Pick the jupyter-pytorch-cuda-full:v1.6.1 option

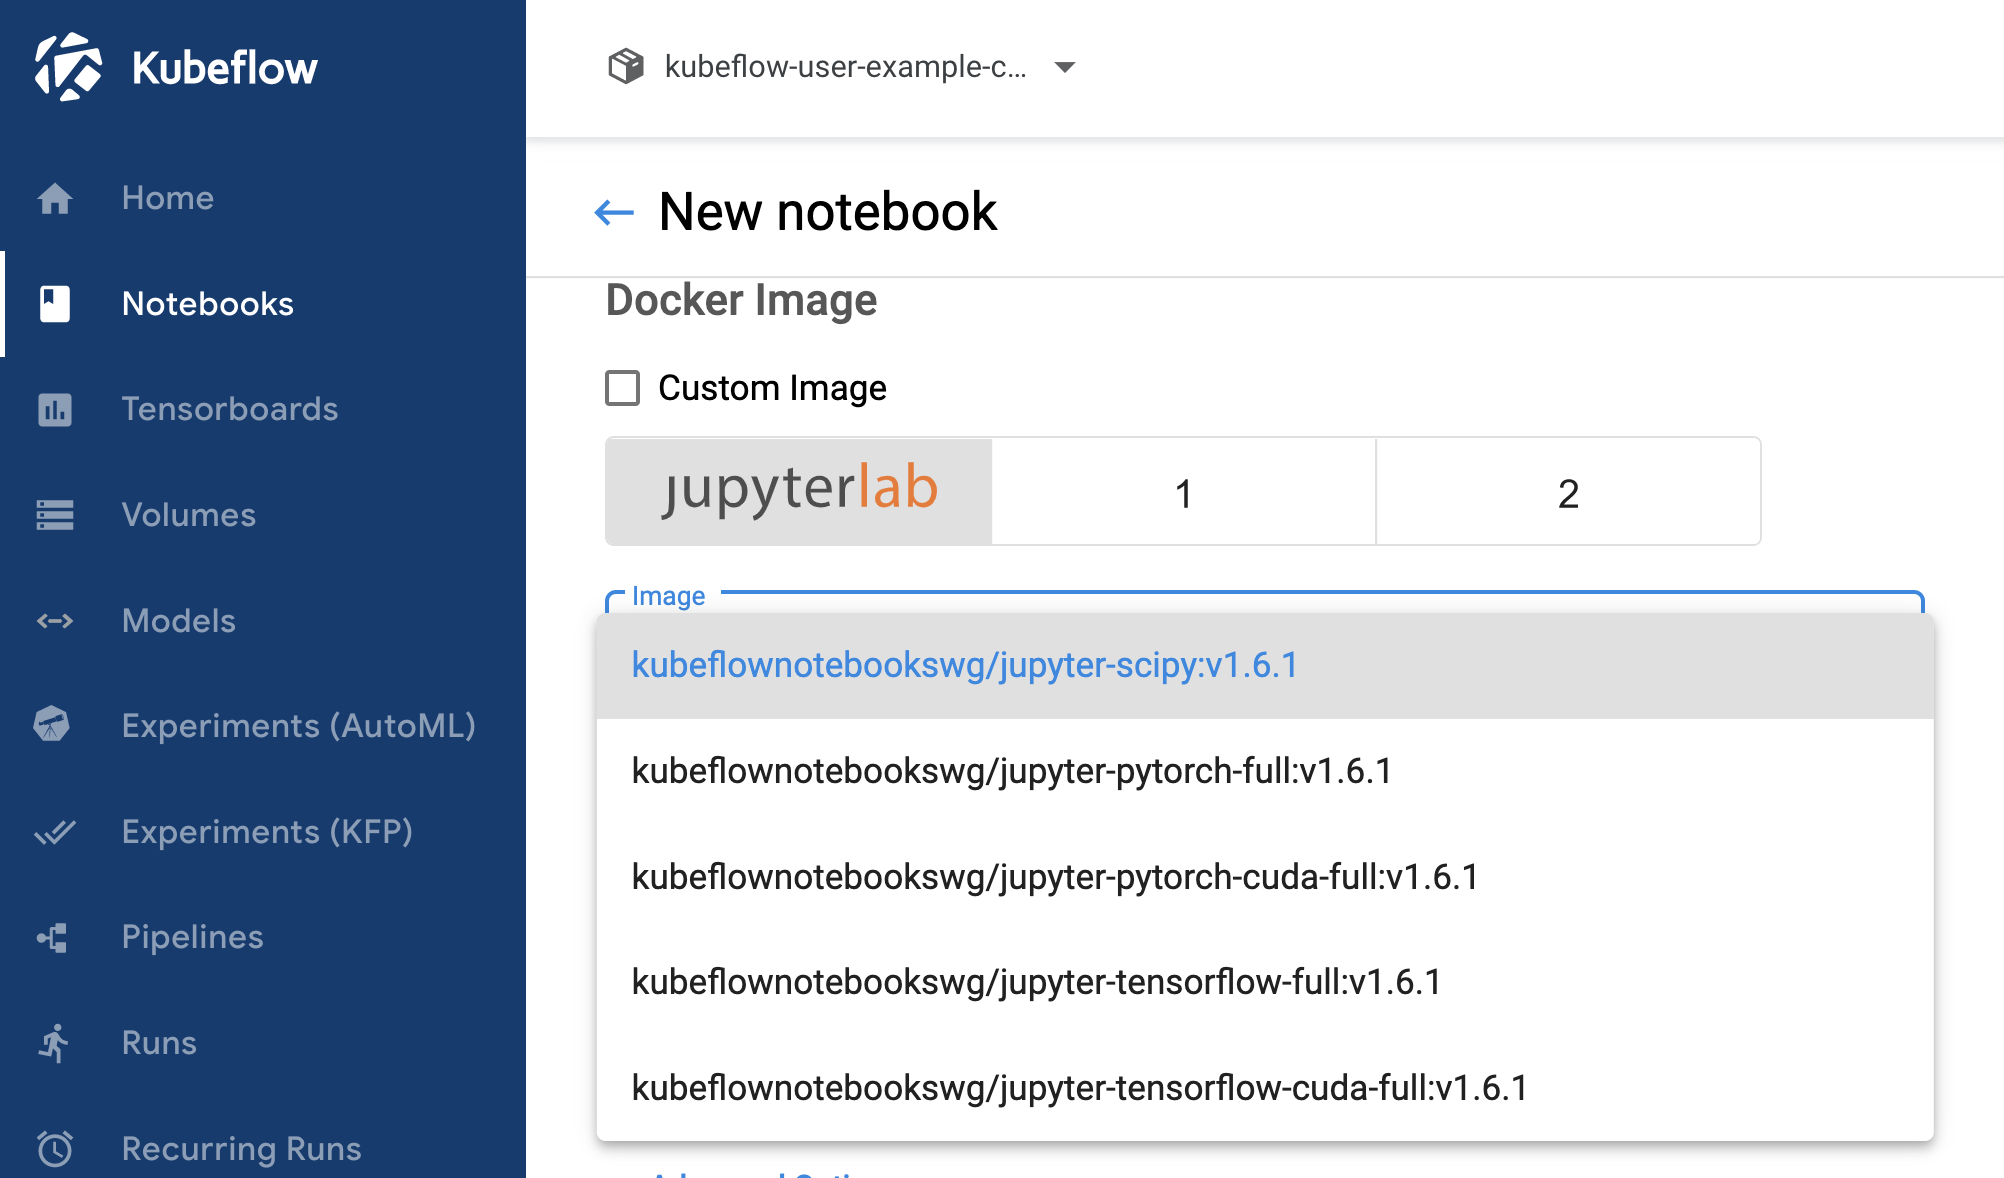pos(1055,877)
